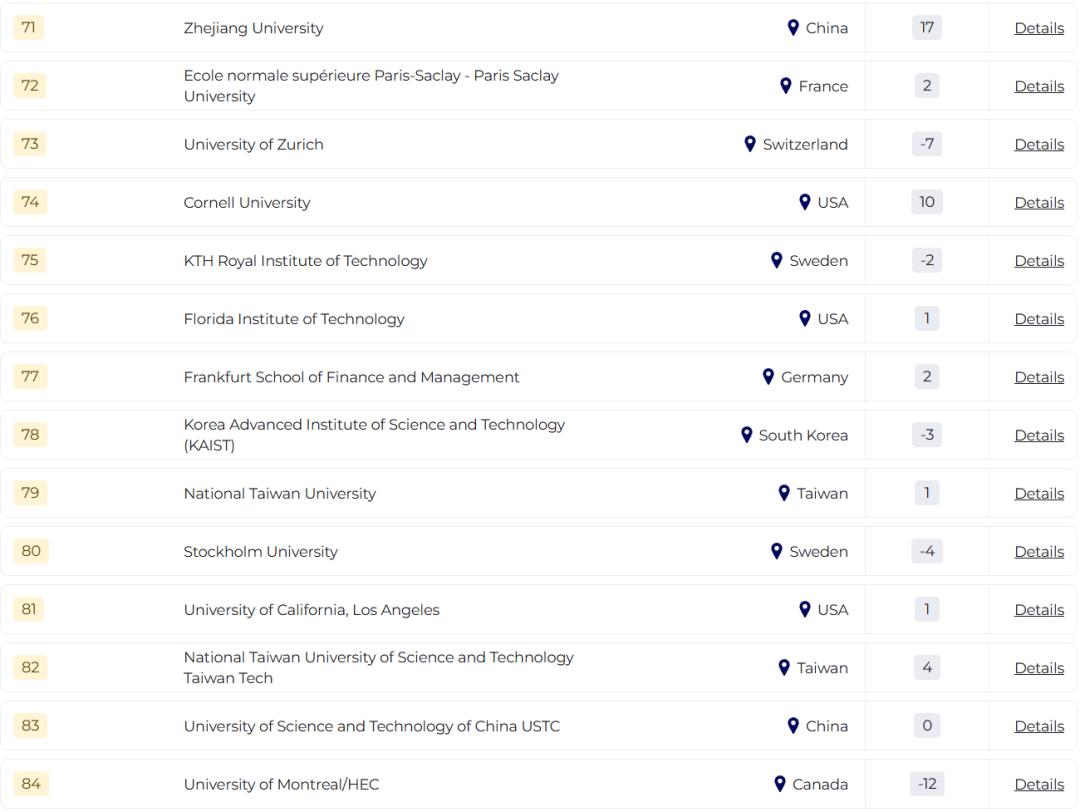Click the pin icon in Stockholm University row
The image size is (1080, 812).
(x=777, y=551)
